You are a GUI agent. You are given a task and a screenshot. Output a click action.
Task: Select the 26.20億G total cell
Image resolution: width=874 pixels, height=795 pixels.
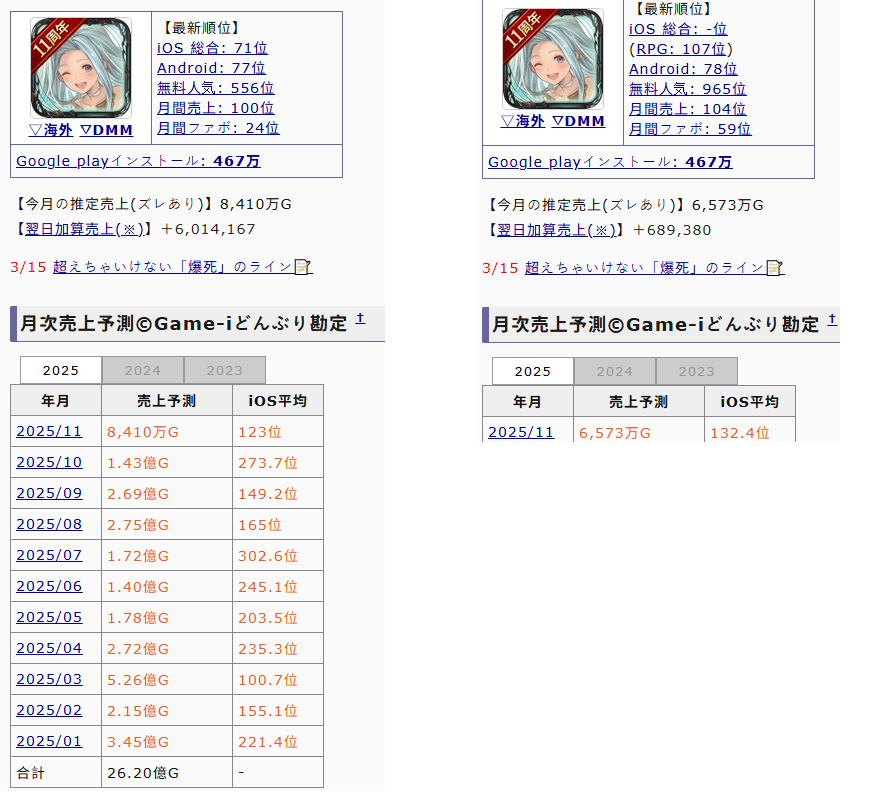point(167,773)
